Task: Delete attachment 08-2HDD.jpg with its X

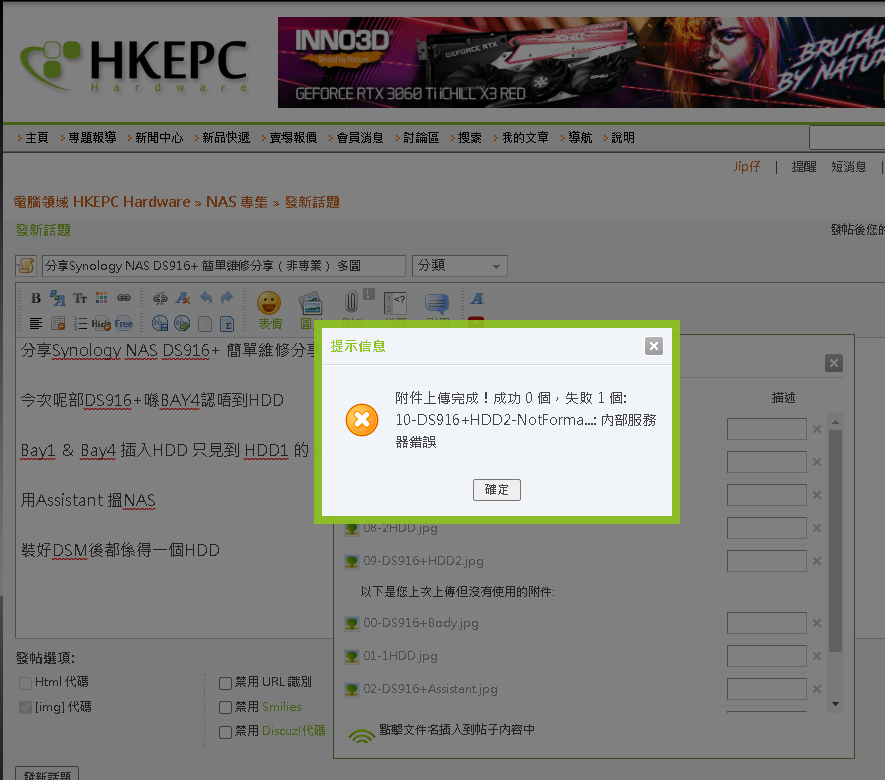Action: [816, 528]
